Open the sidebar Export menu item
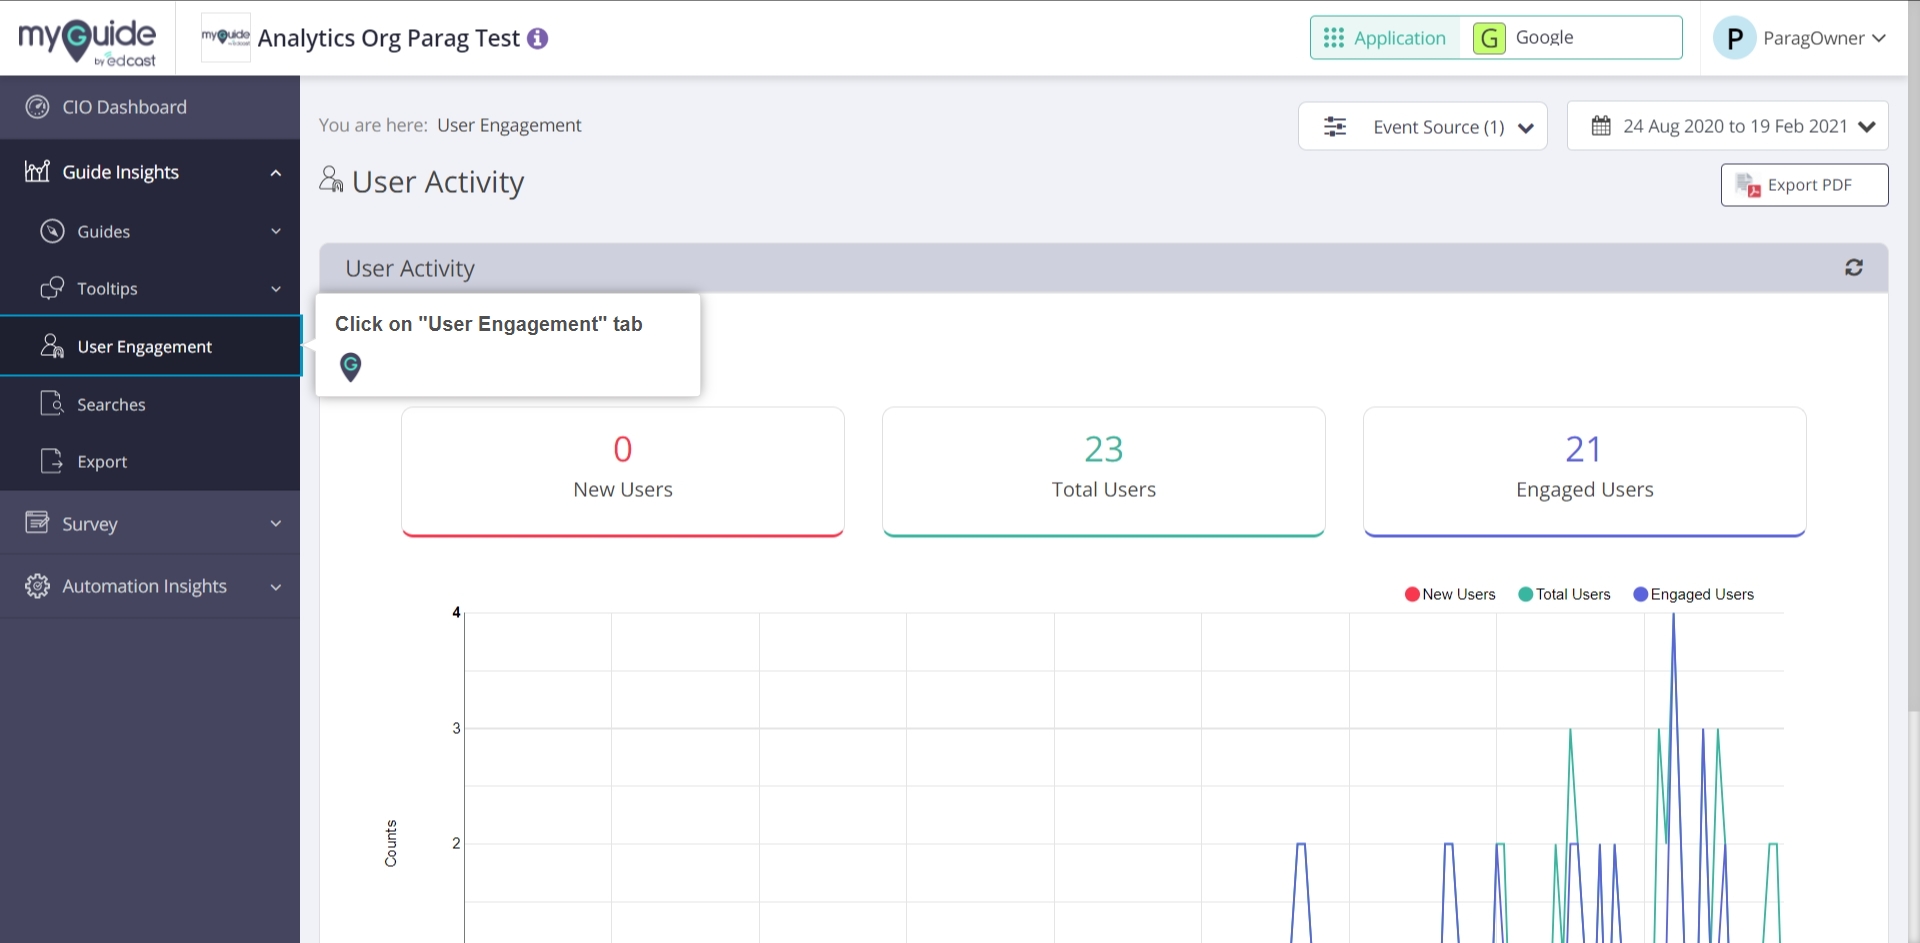 150,461
